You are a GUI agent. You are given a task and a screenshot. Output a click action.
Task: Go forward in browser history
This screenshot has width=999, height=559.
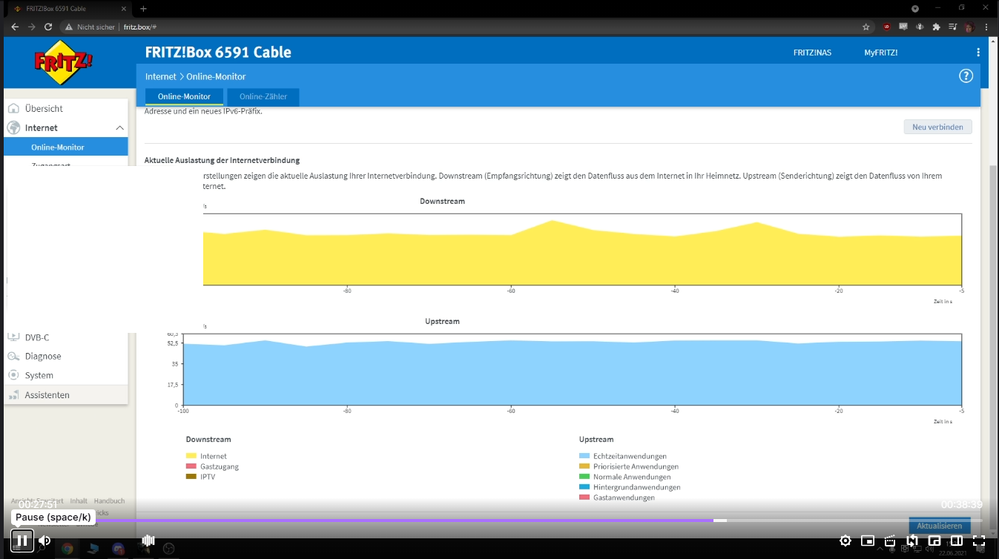click(31, 27)
